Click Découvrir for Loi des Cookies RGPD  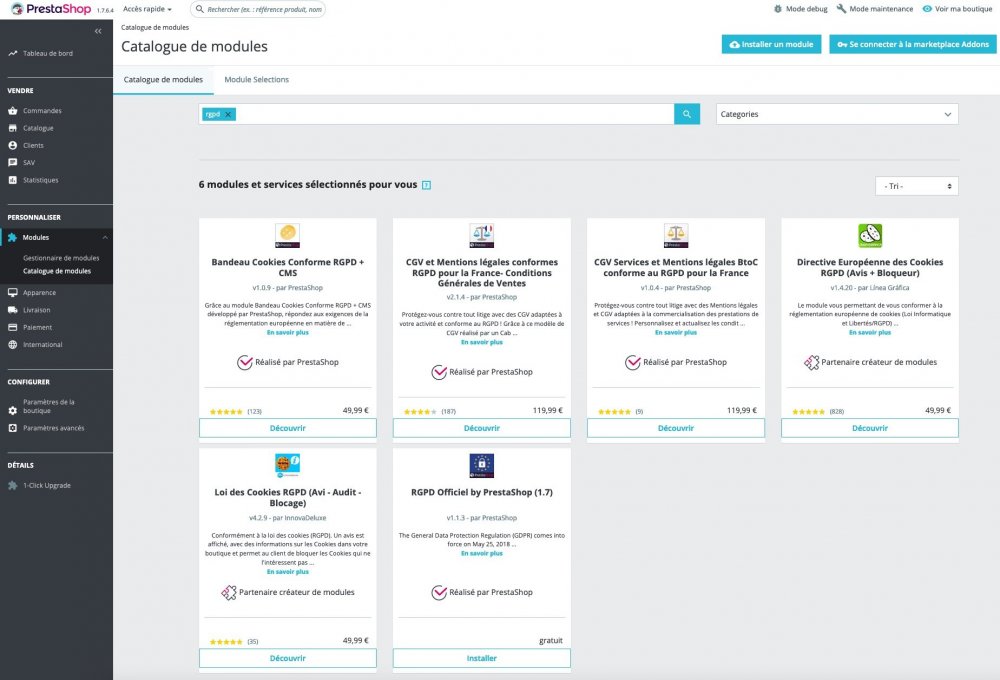288,658
